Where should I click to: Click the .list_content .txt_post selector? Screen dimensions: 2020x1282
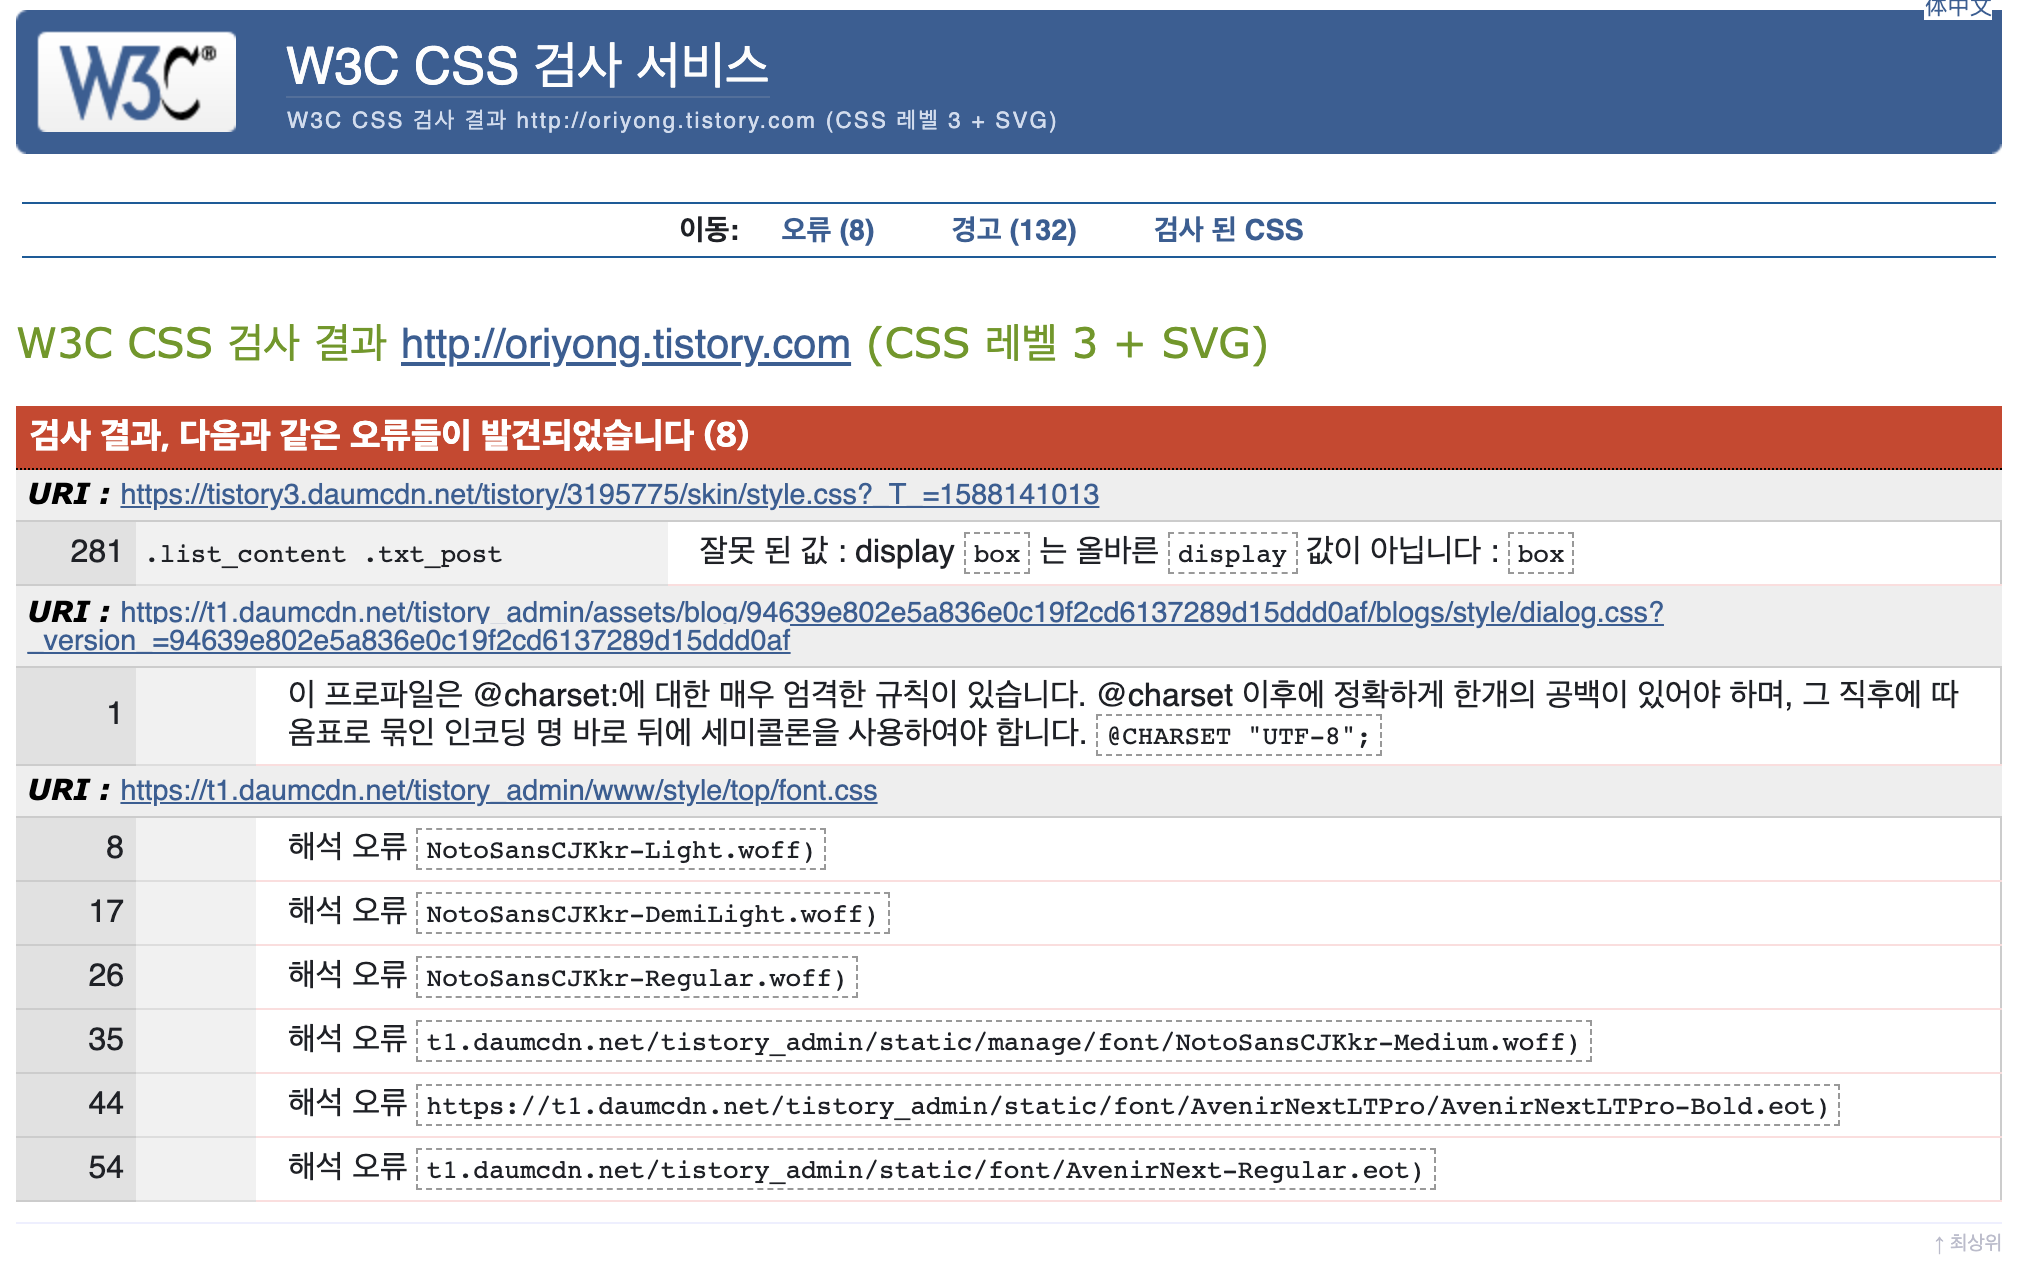[324, 554]
